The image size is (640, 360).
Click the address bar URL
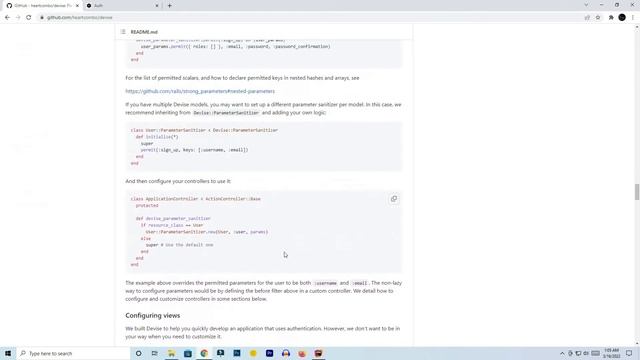point(80,18)
